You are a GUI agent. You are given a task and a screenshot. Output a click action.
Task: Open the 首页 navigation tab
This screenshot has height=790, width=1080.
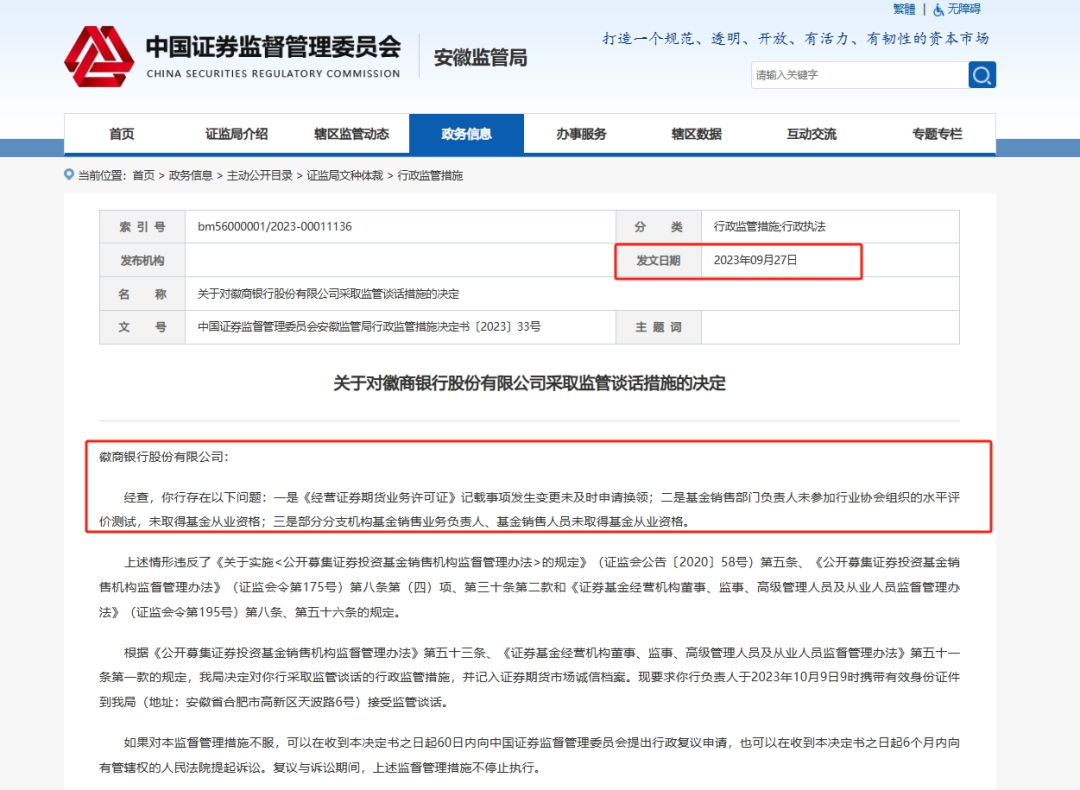click(122, 134)
